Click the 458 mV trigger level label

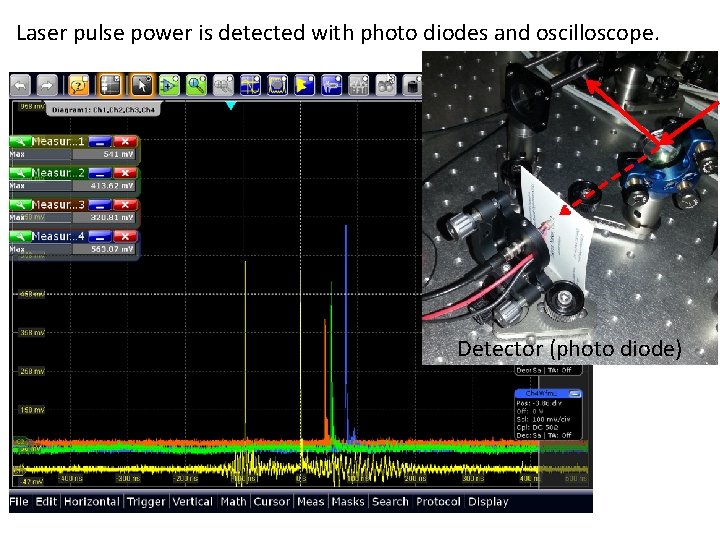32,294
